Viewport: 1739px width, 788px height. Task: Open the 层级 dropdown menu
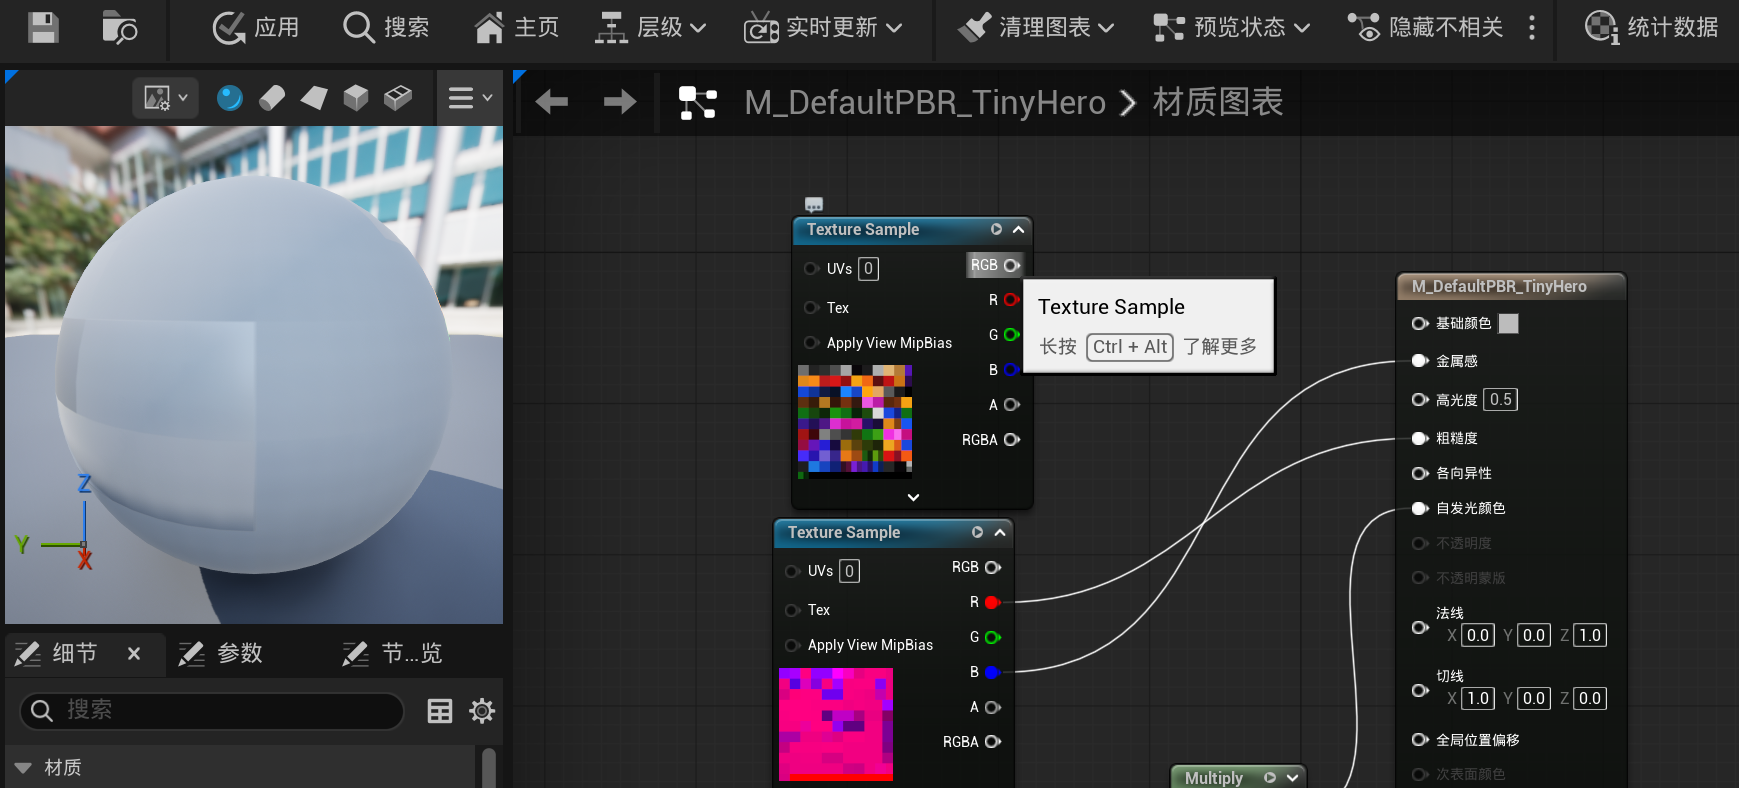(x=651, y=27)
